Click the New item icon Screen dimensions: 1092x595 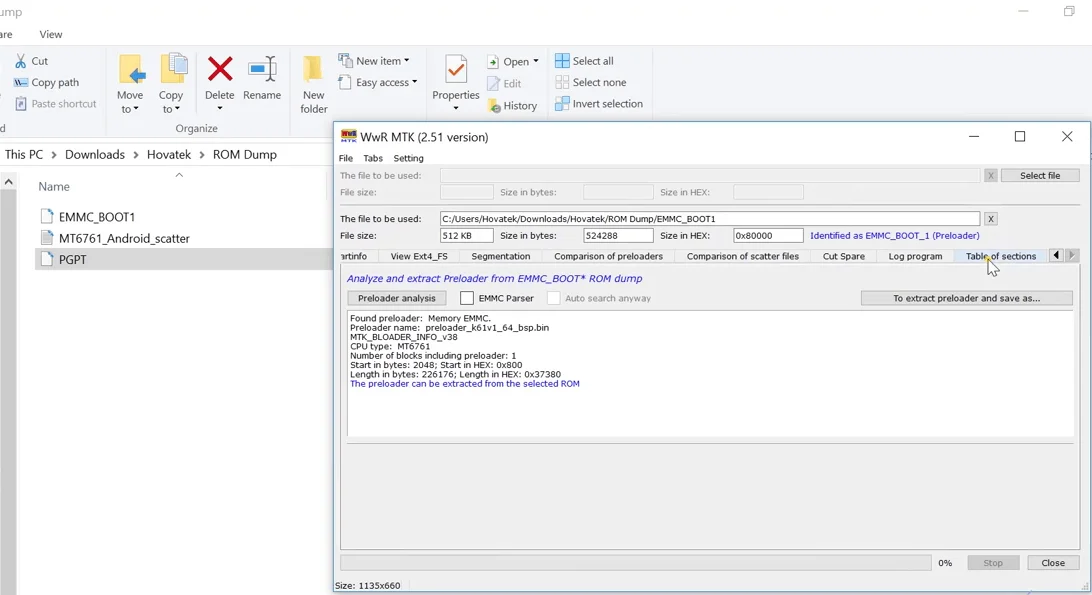(345, 61)
